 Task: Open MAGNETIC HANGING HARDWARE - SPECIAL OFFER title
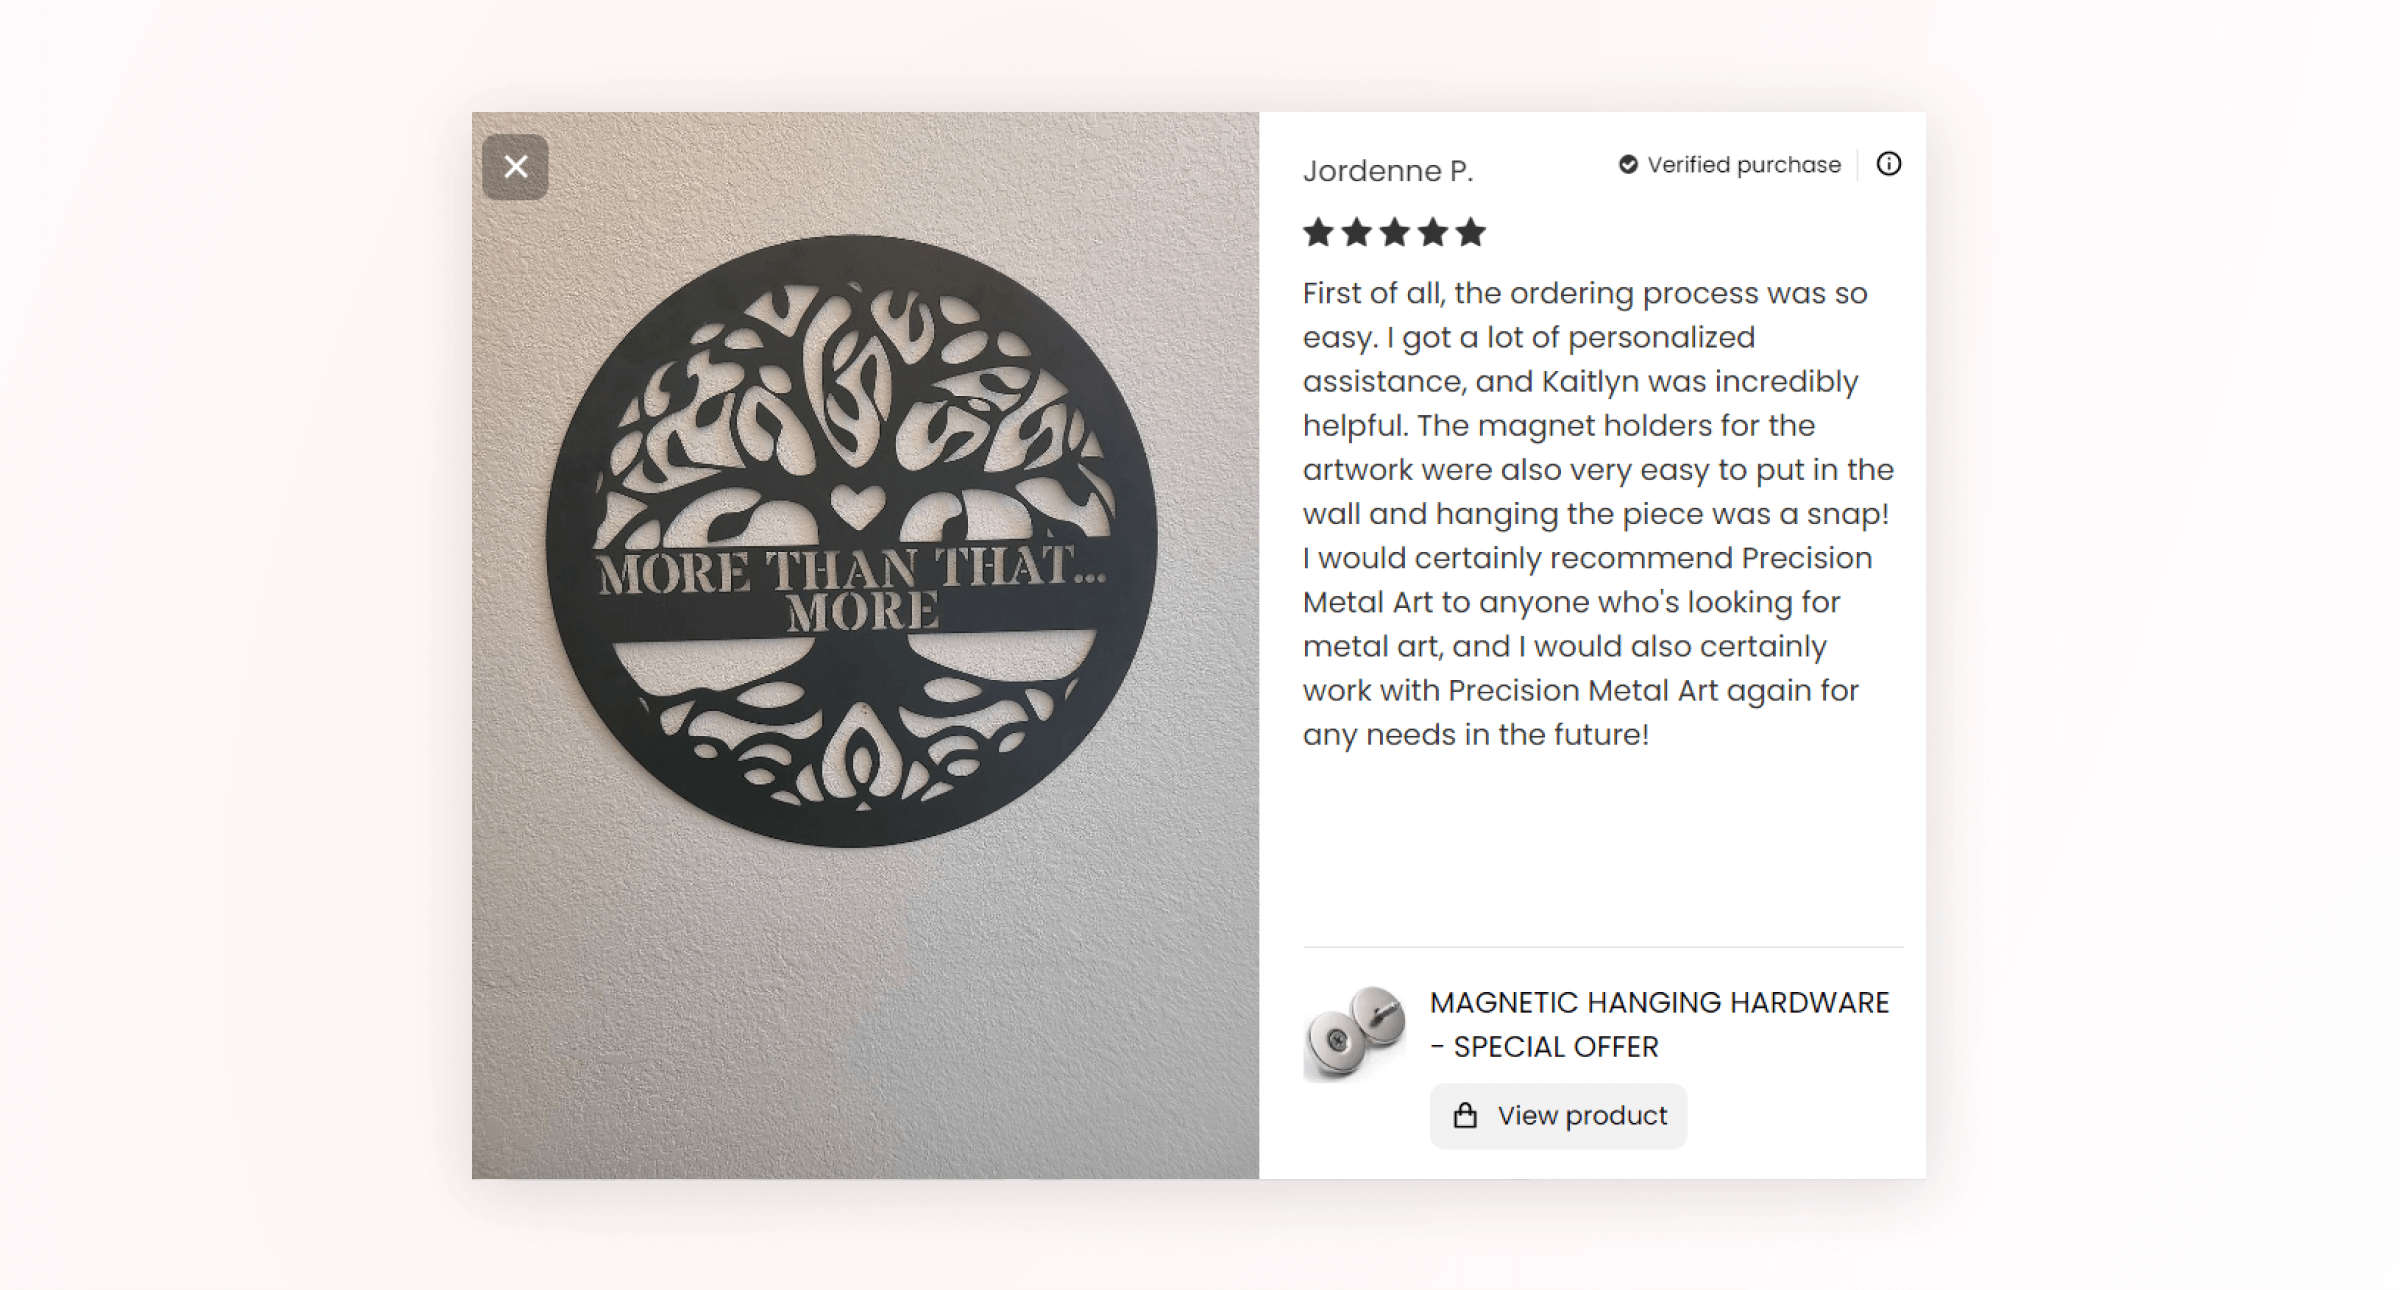pyautogui.click(x=1659, y=1024)
